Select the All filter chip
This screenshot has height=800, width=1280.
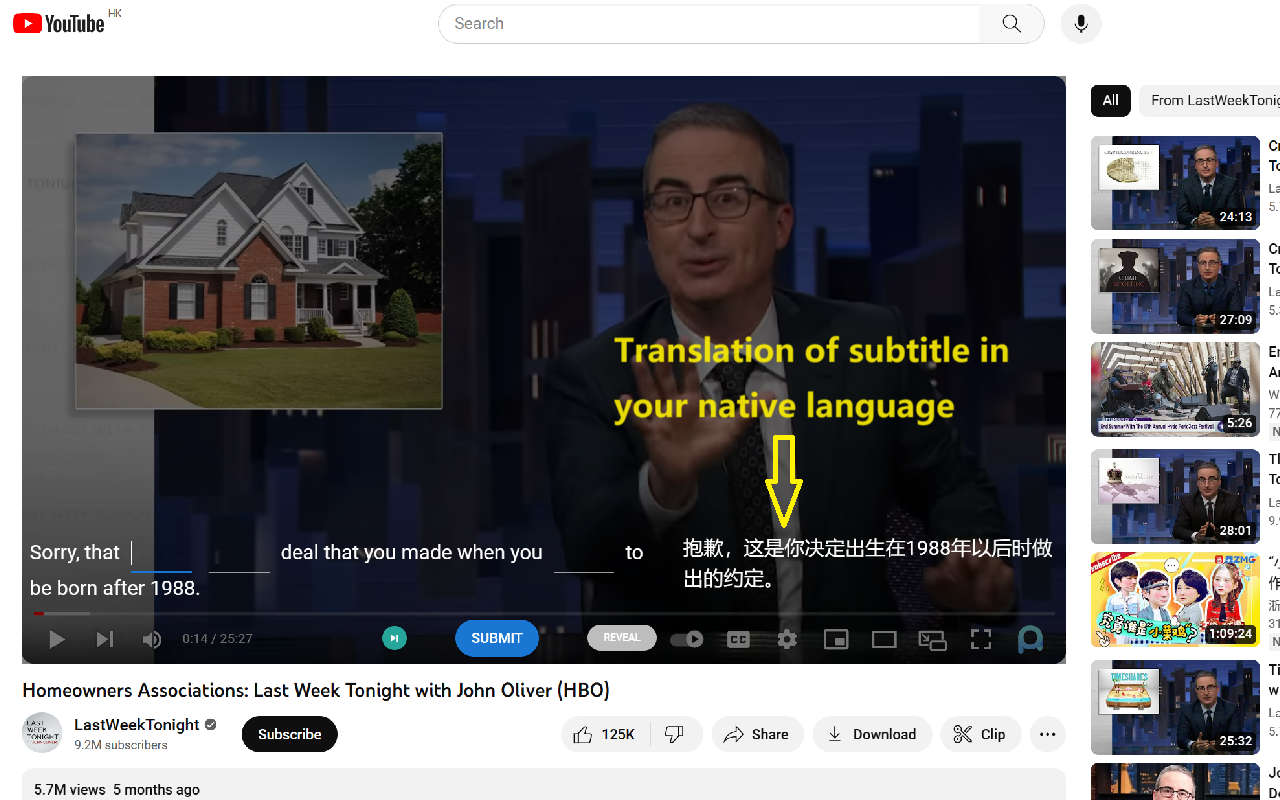tap(1111, 100)
